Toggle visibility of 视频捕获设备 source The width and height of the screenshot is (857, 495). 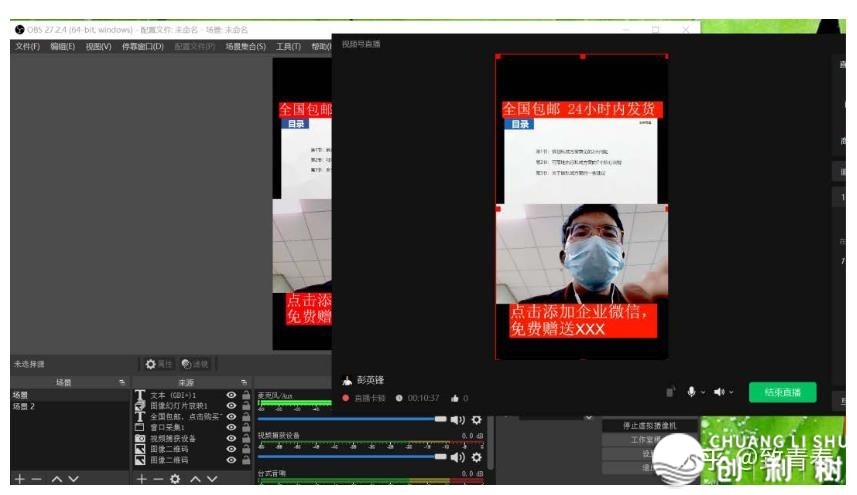(x=231, y=438)
